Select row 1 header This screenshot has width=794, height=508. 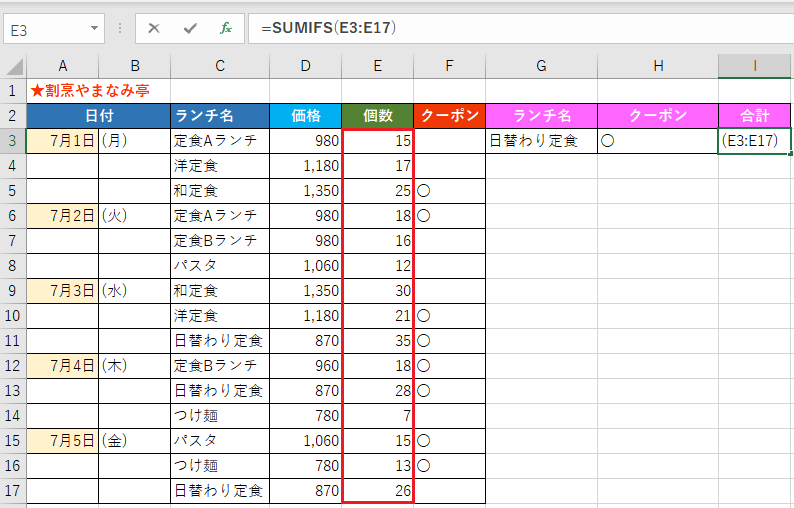13,91
